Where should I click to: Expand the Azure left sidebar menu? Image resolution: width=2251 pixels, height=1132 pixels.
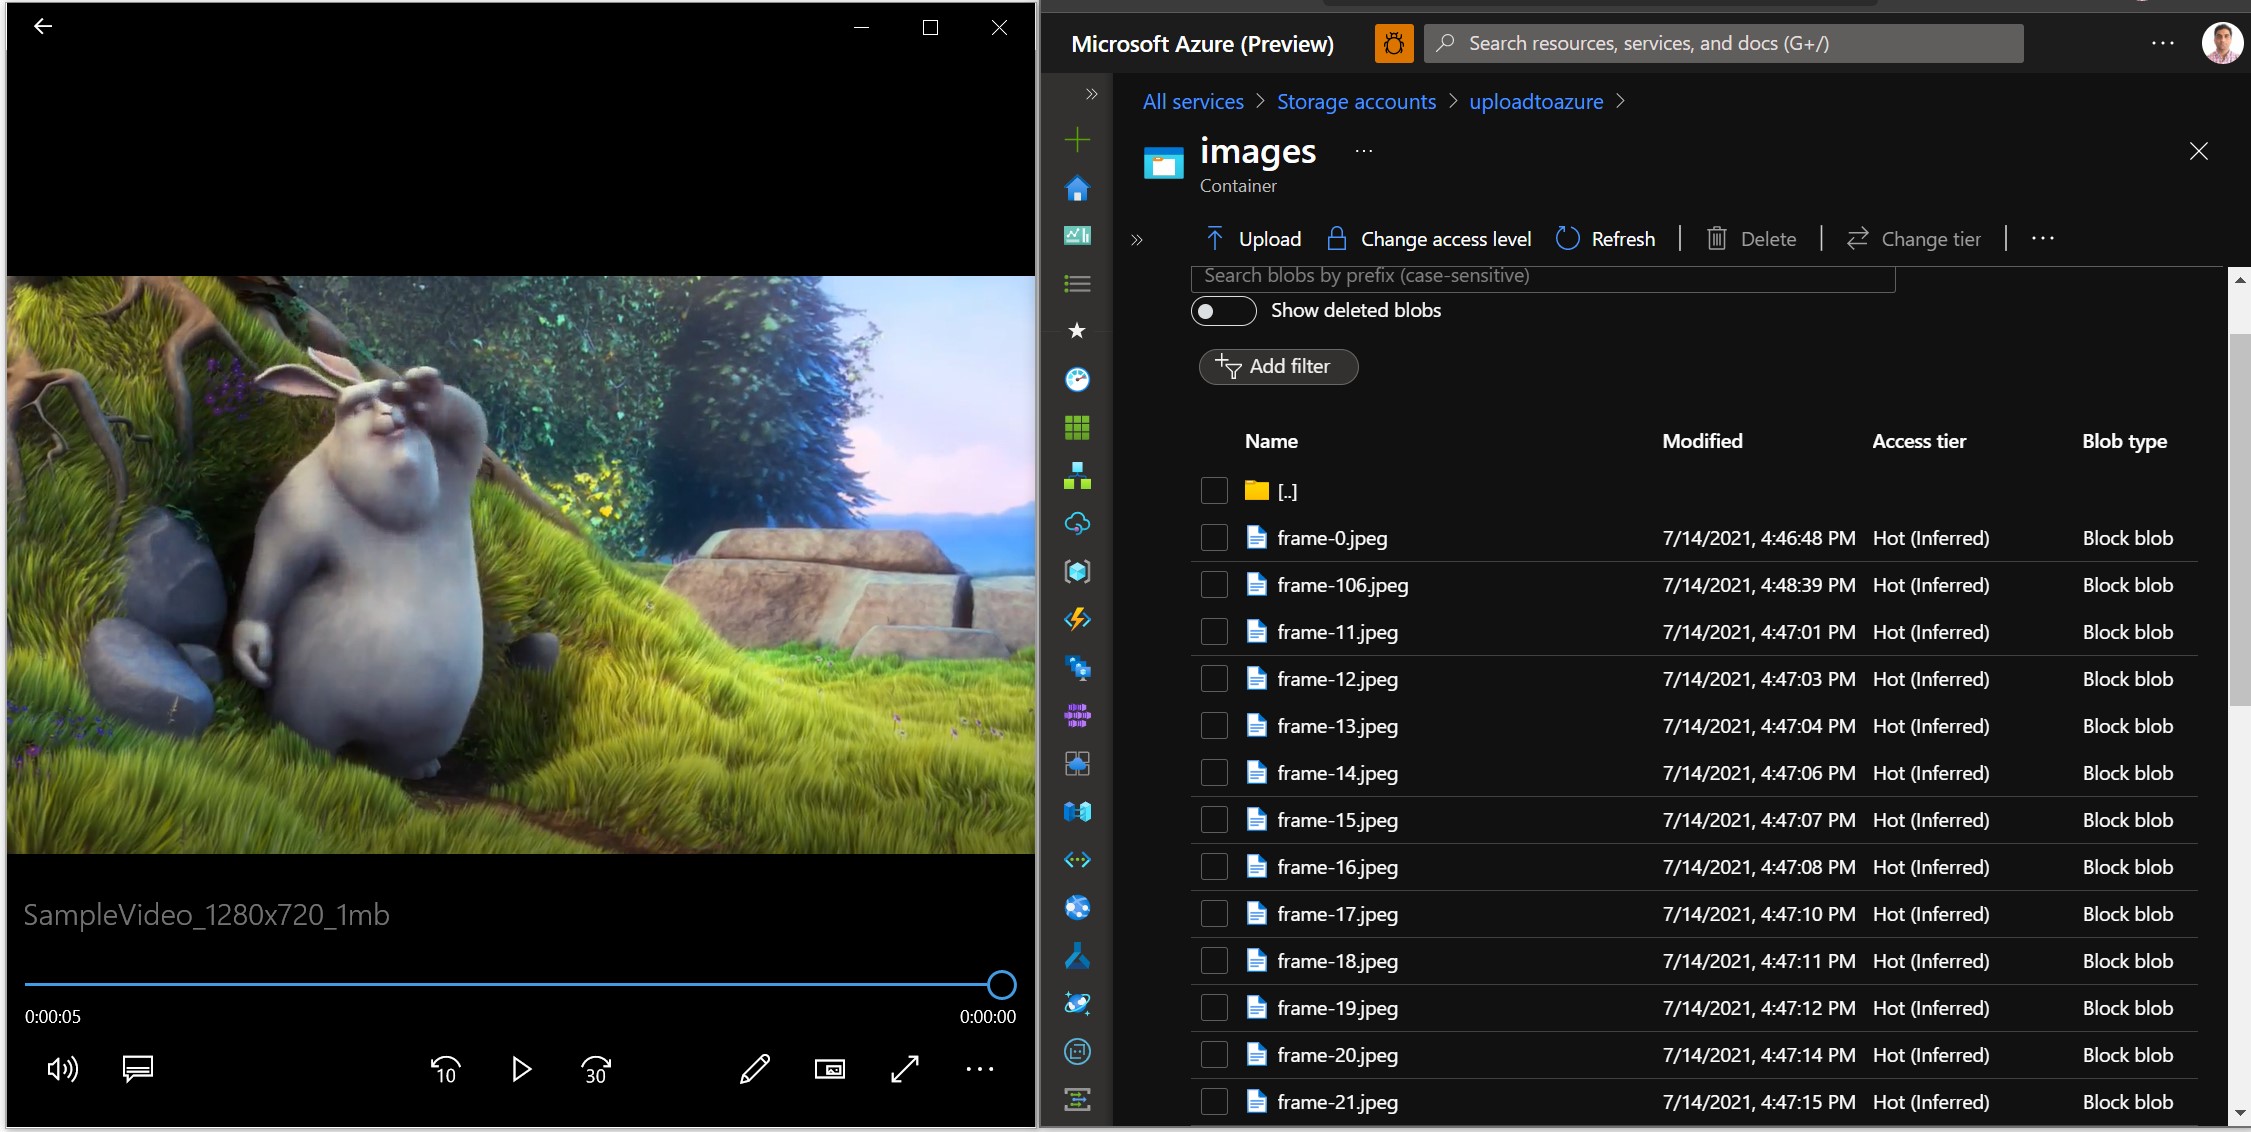tap(1091, 94)
